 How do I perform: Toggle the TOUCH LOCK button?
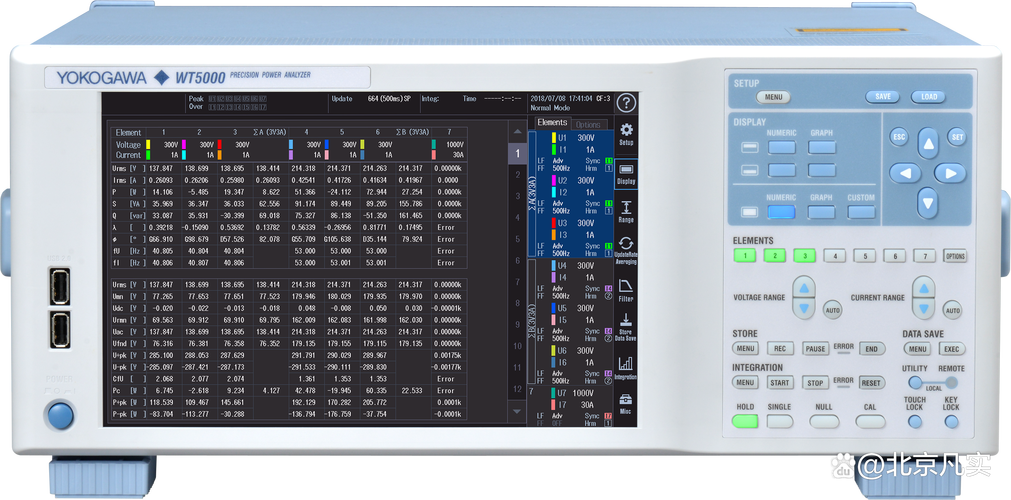tap(914, 421)
